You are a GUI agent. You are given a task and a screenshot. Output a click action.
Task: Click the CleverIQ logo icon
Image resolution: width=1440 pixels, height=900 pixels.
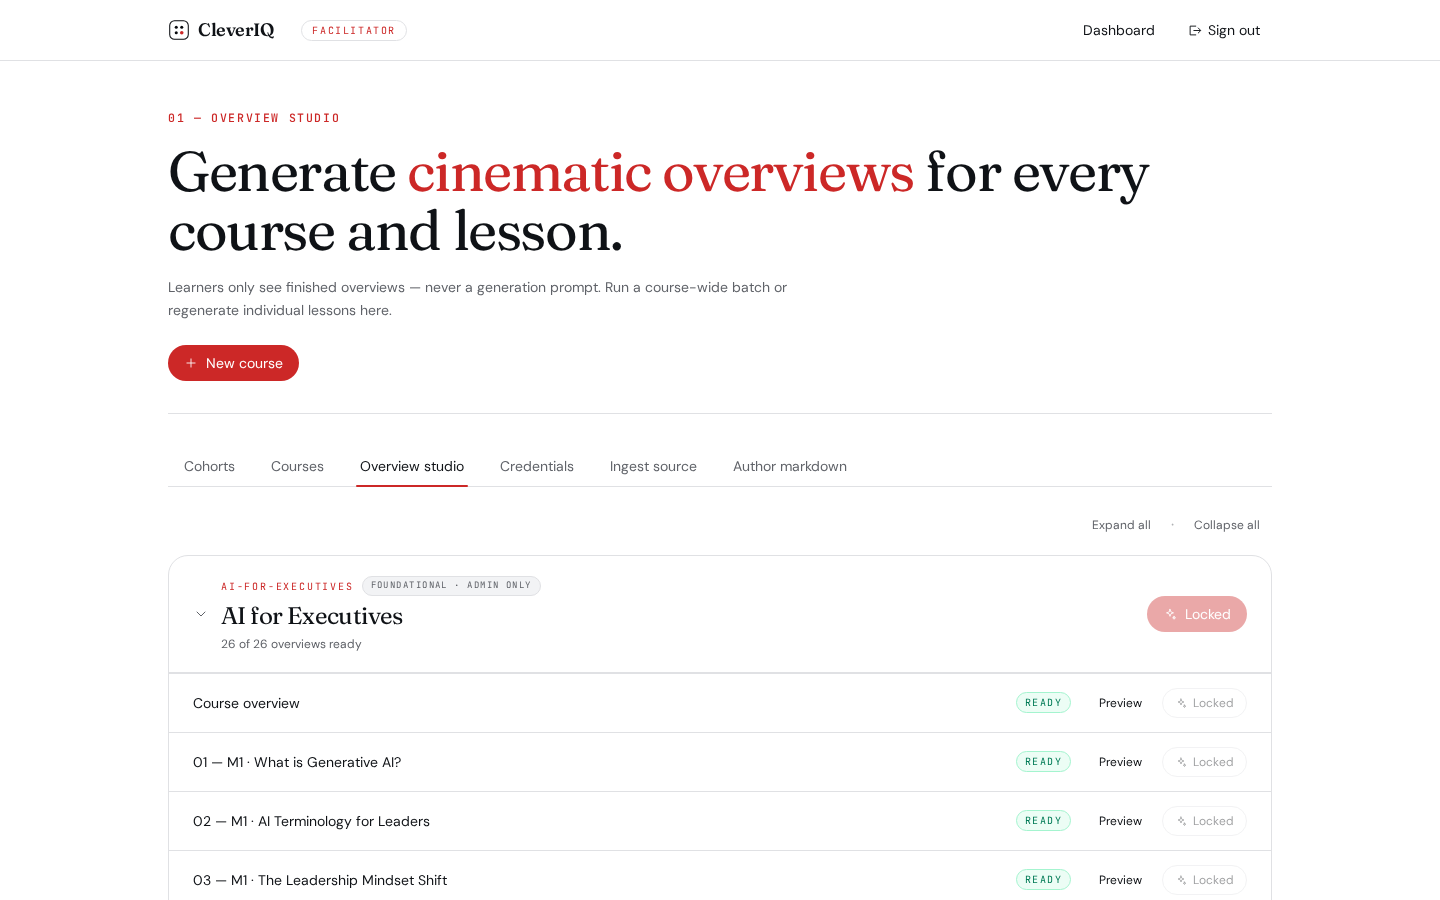click(x=179, y=30)
